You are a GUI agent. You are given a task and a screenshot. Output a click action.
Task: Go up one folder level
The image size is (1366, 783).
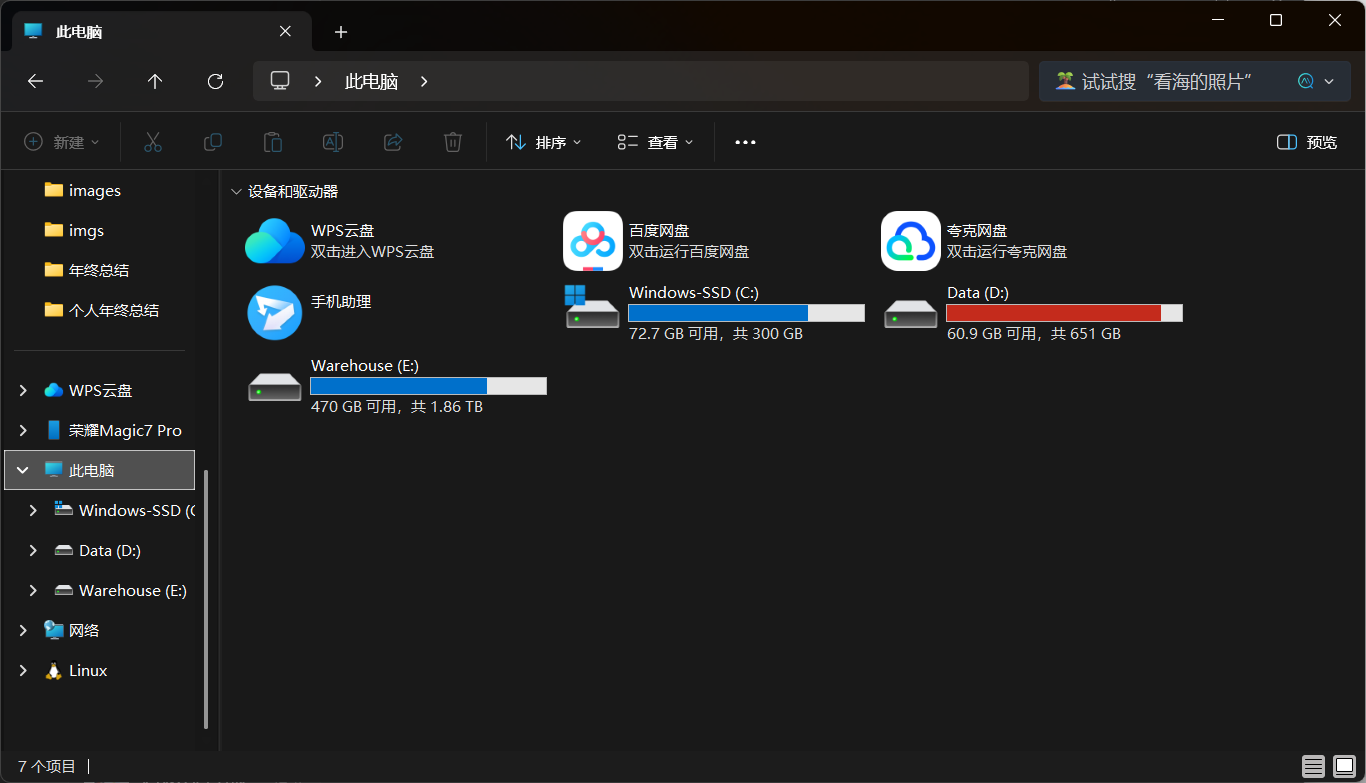(155, 82)
